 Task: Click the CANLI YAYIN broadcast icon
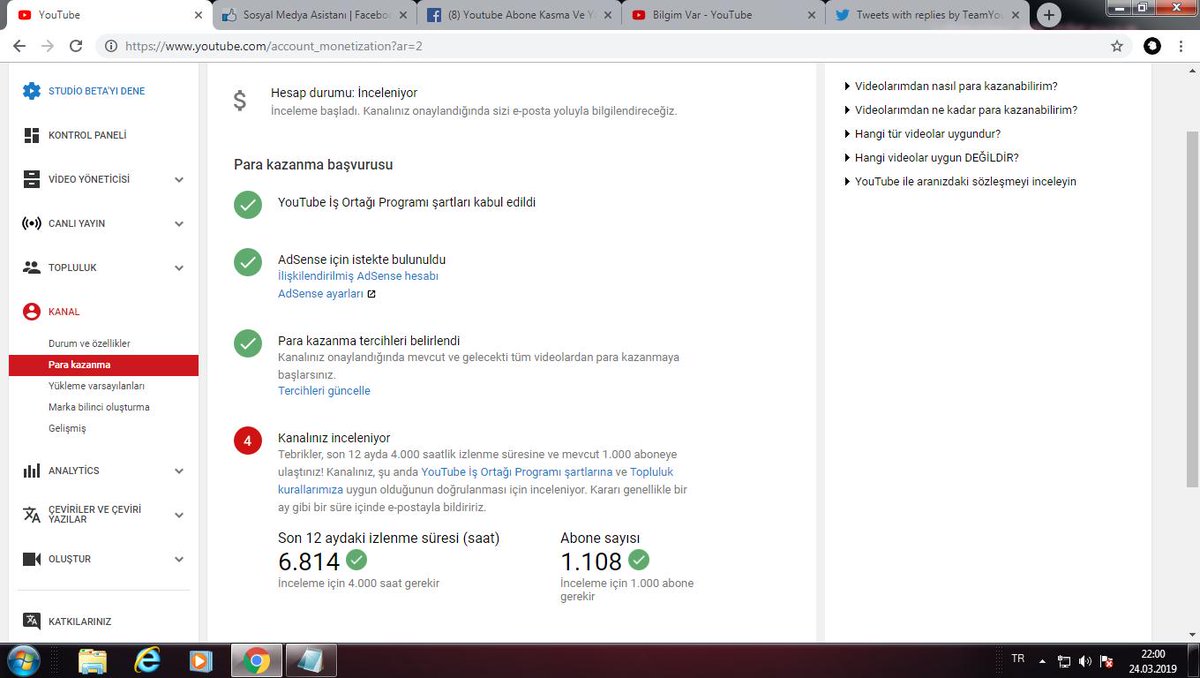coord(31,223)
